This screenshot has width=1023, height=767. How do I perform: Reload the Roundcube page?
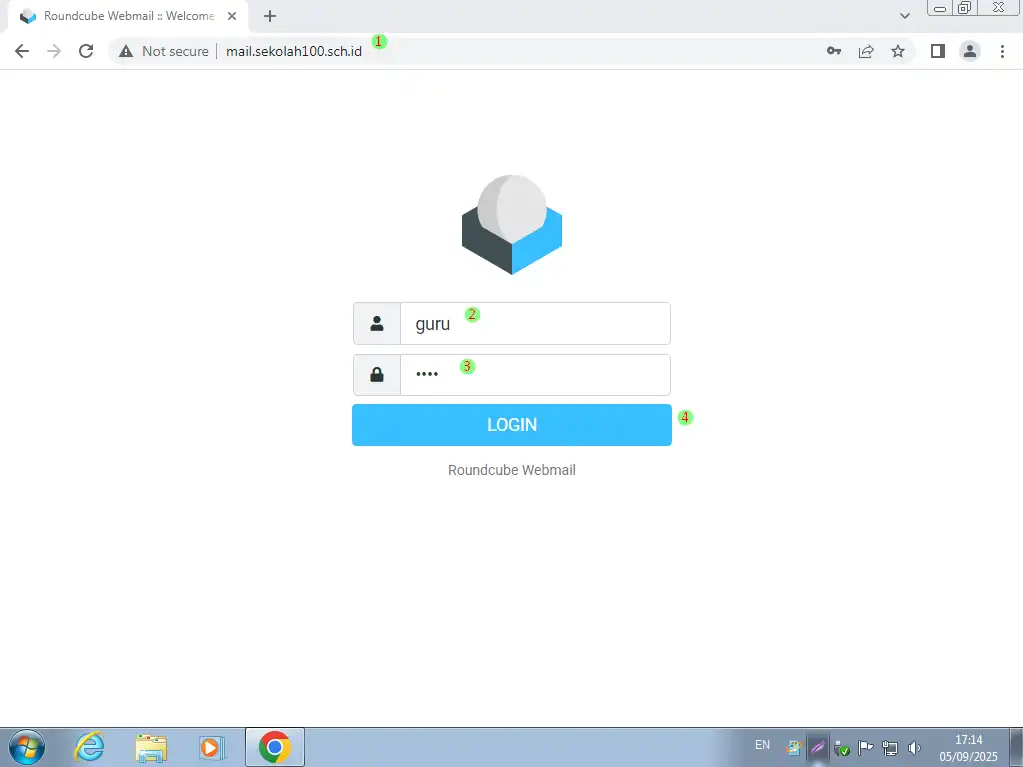coord(86,51)
